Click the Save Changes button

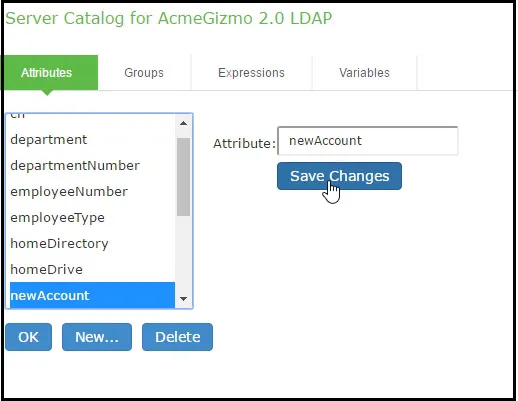pyautogui.click(x=339, y=176)
